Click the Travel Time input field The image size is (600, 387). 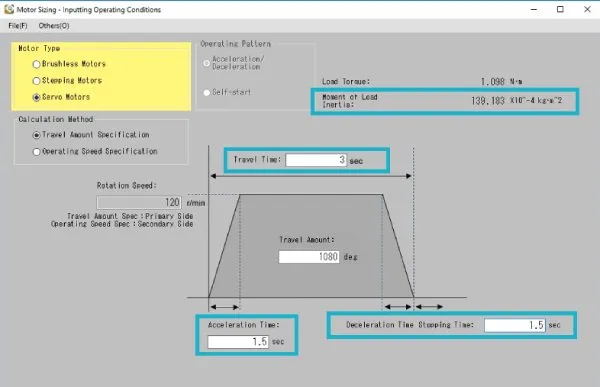(x=316, y=160)
